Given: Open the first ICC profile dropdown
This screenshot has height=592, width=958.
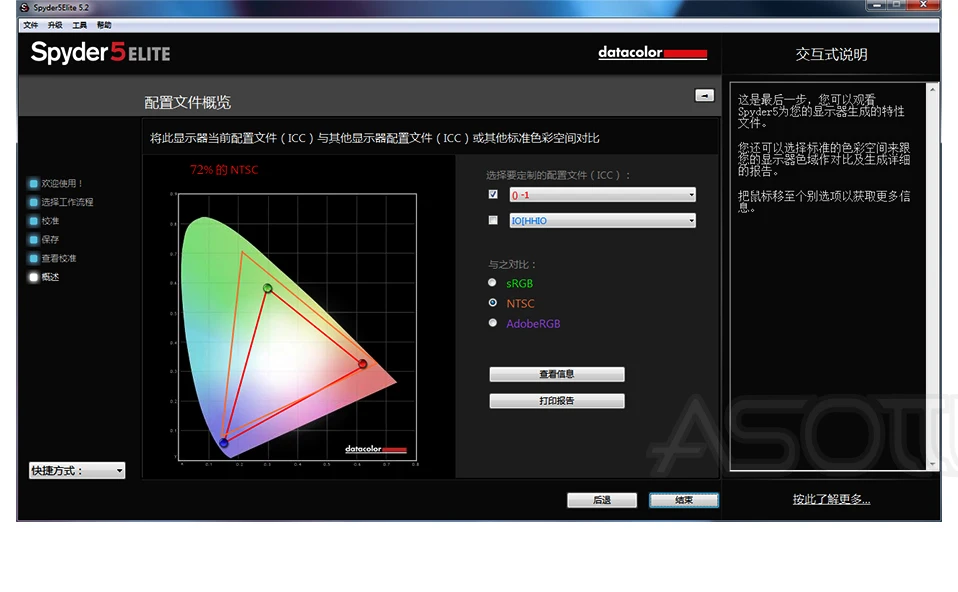Looking at the screenshot, I should (x=602, y=195).
